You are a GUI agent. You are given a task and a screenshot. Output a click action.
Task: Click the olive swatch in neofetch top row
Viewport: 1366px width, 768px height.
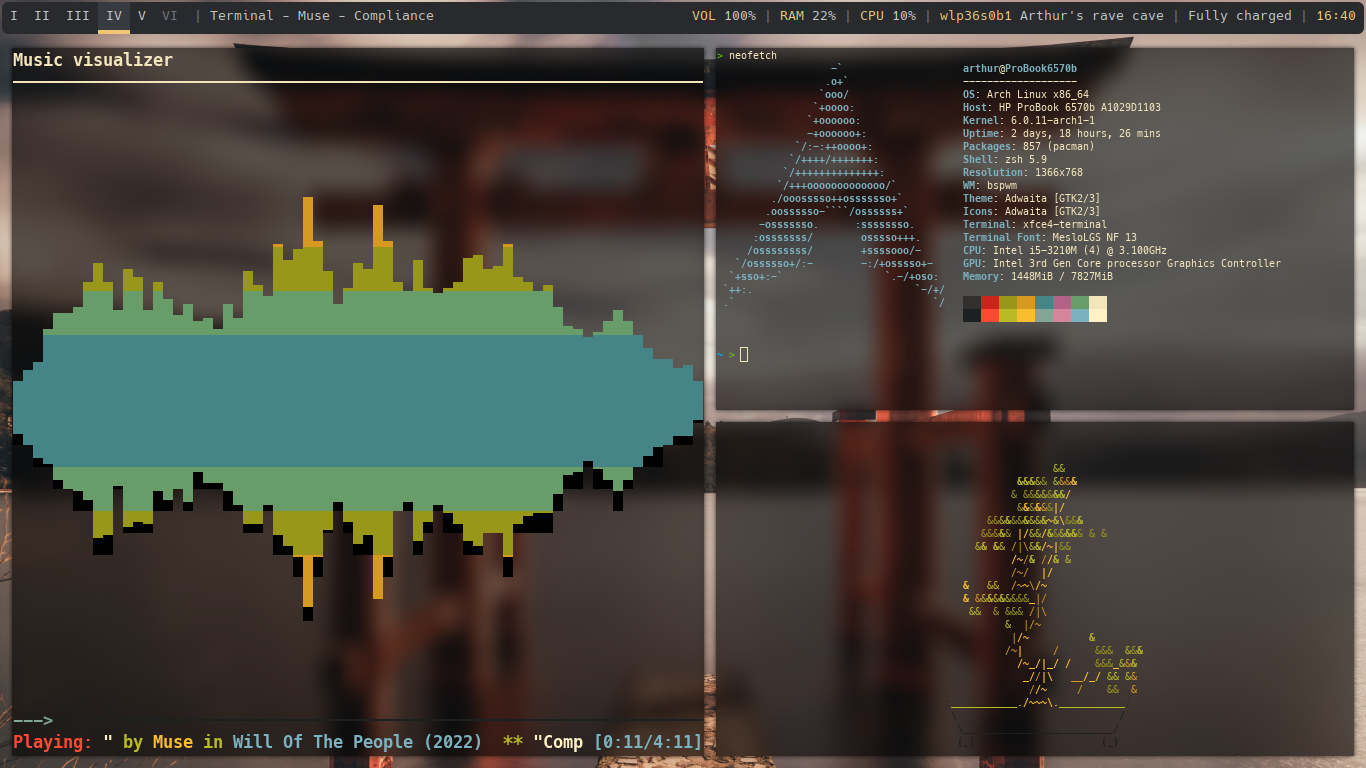pos(1008,302)
